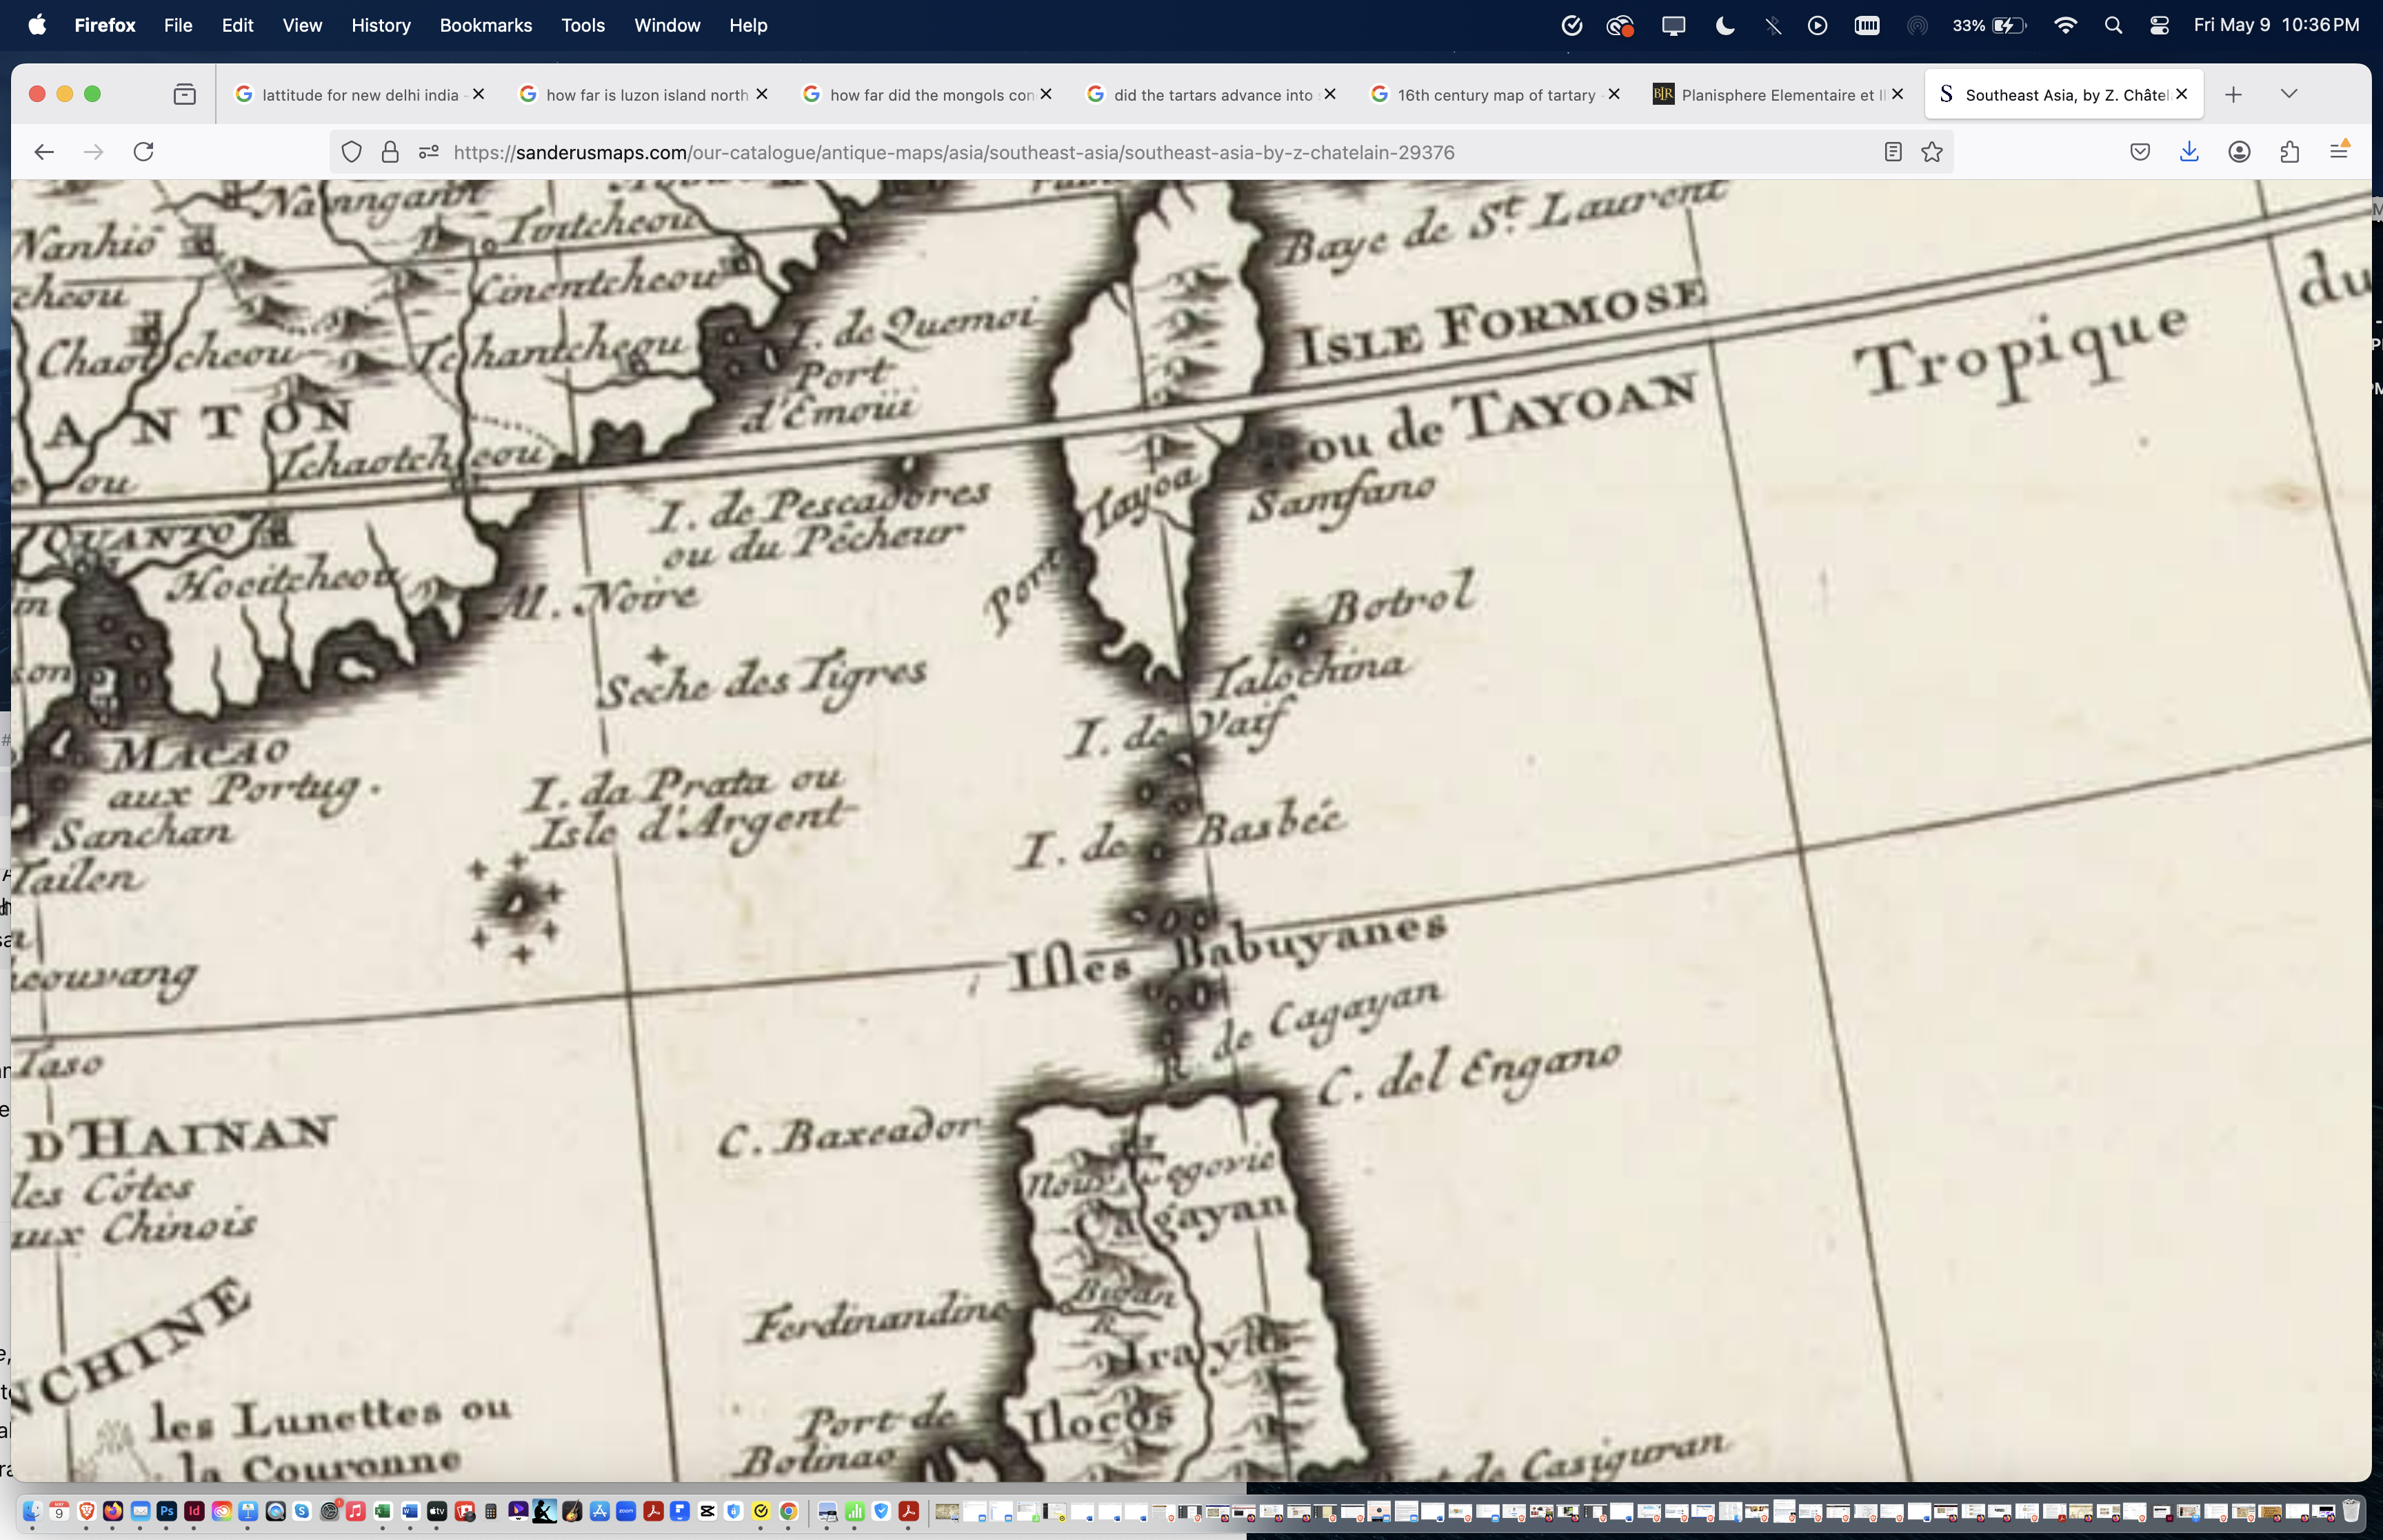
Task: Show site security padlock info
Action: pyautogui.click(x=390, y=152)
